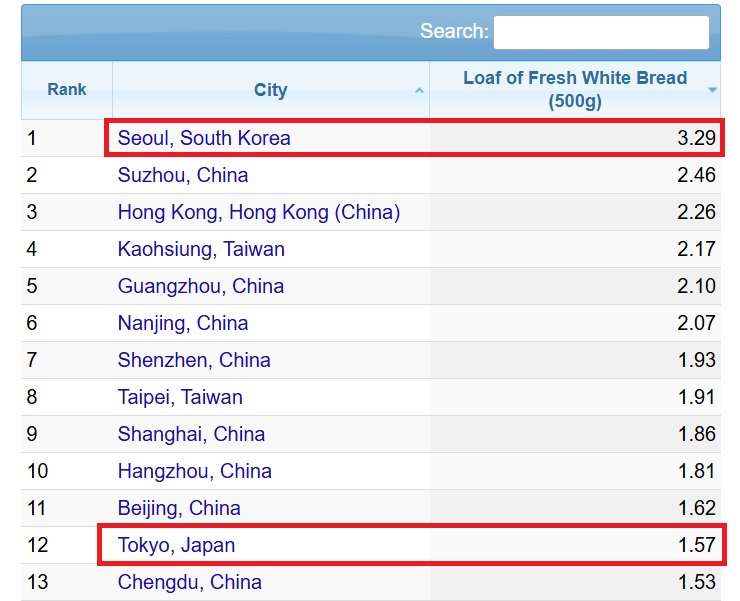This screenshot has height=601, width=740.
Task: Open Shenzhen, China link
Action: (194, 360)
